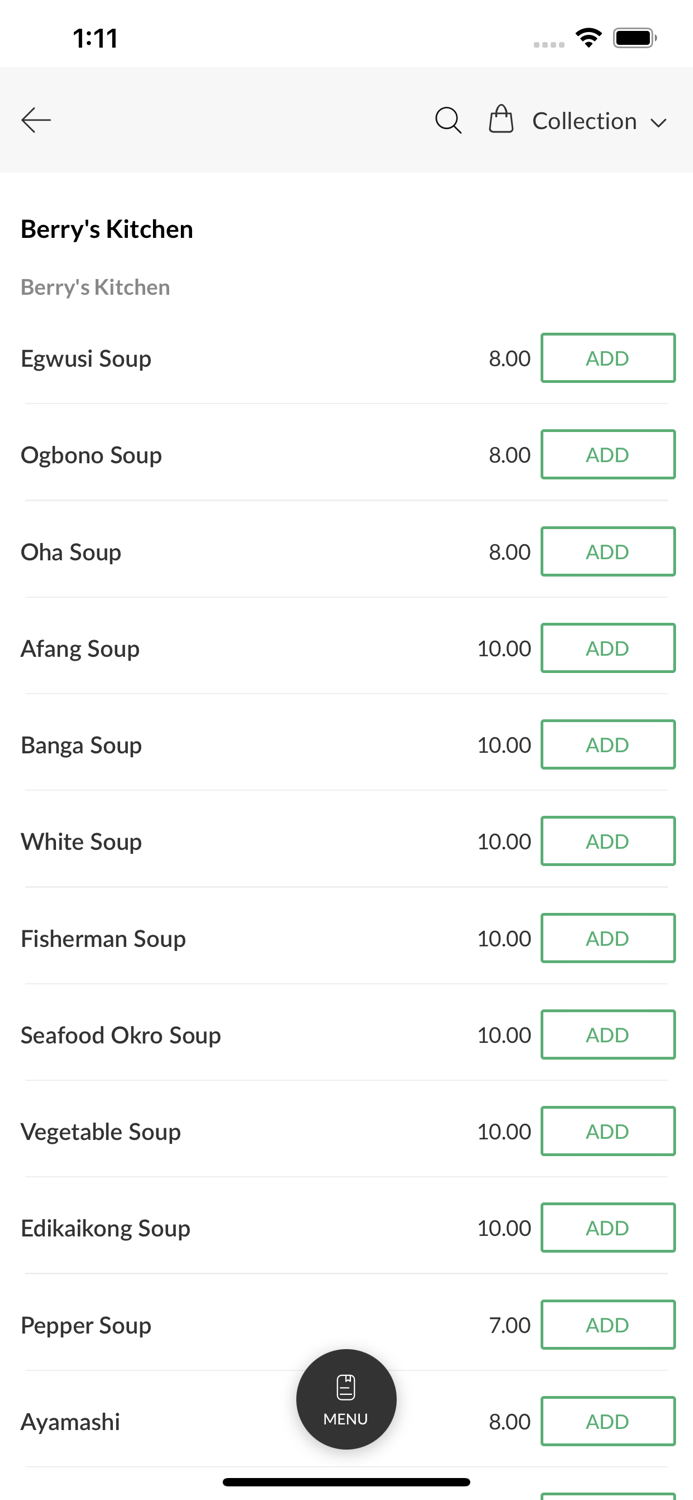
Task: Select the Collection order type label
Action: [584, 121]
